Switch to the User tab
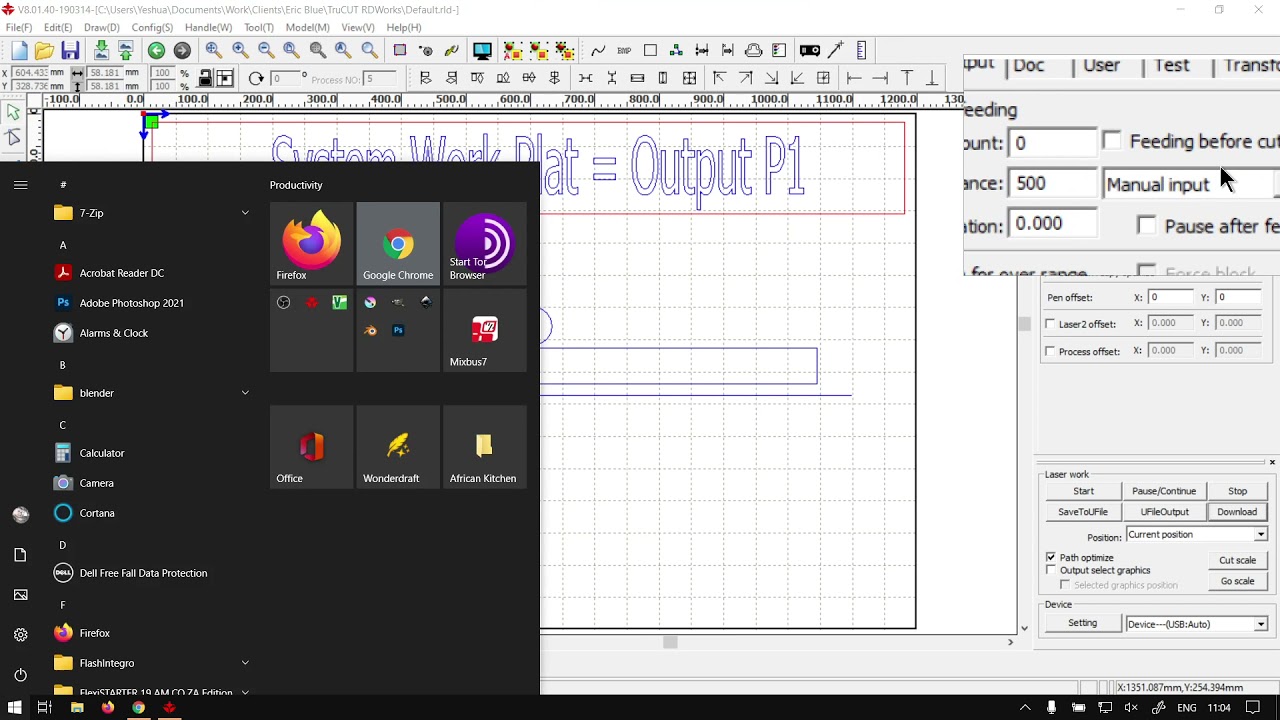 tap(1101, 66)
